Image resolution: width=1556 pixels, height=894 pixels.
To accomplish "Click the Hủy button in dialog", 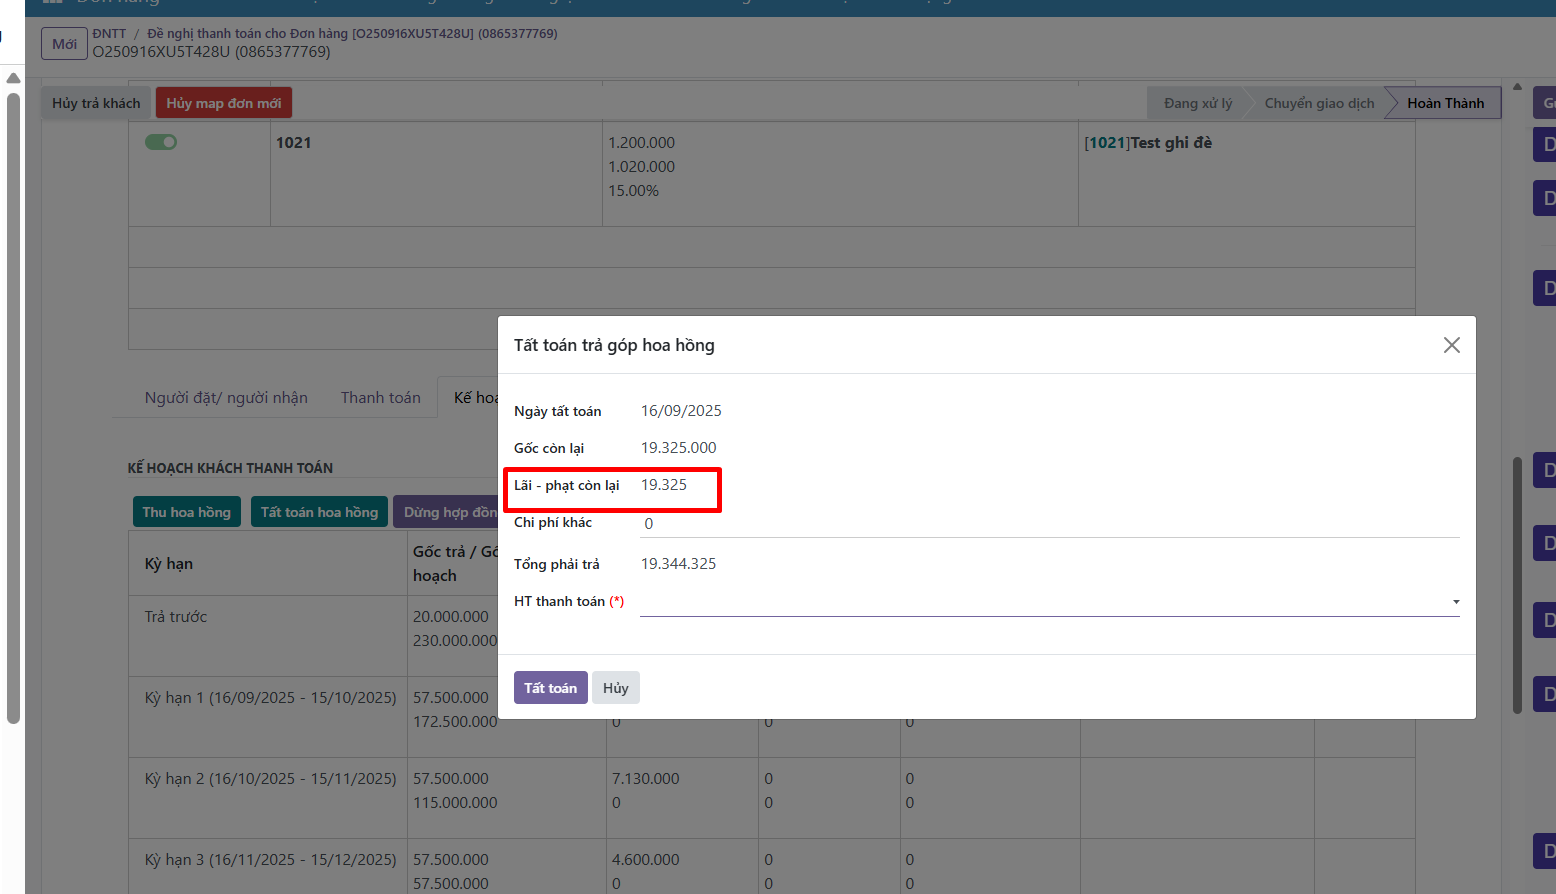I will click(615, 688).
